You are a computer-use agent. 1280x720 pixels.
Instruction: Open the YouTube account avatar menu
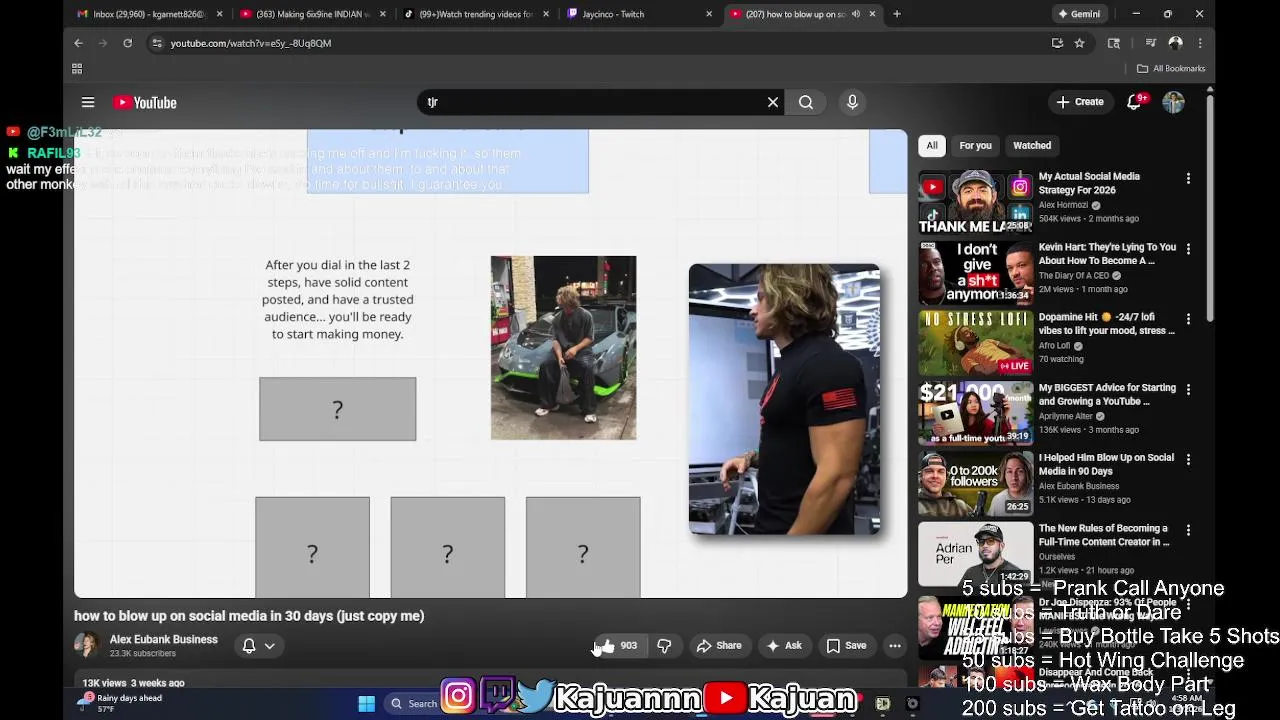coord(1173,102)
